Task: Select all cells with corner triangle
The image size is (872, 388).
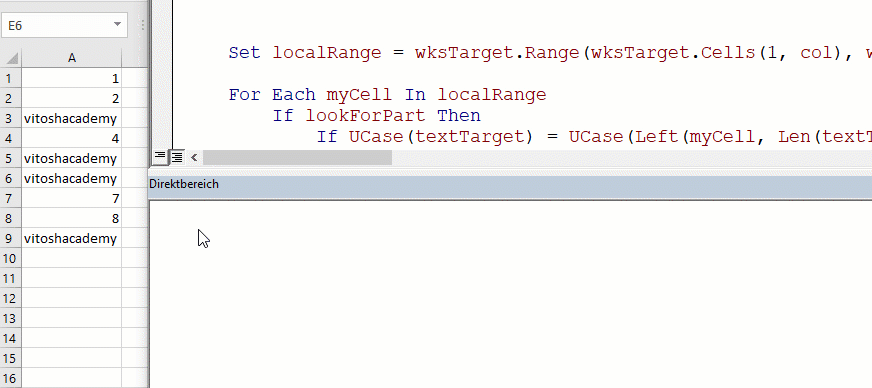Action: (x=11, y=58)
